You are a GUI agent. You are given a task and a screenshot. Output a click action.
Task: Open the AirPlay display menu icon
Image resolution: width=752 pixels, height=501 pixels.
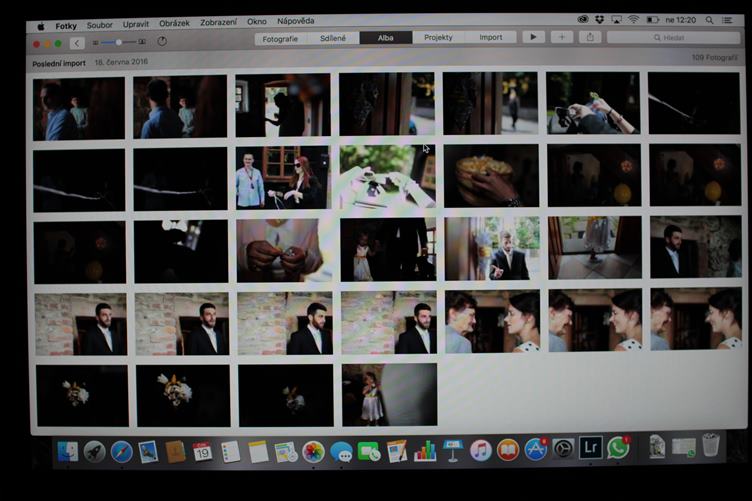point(616,20)
